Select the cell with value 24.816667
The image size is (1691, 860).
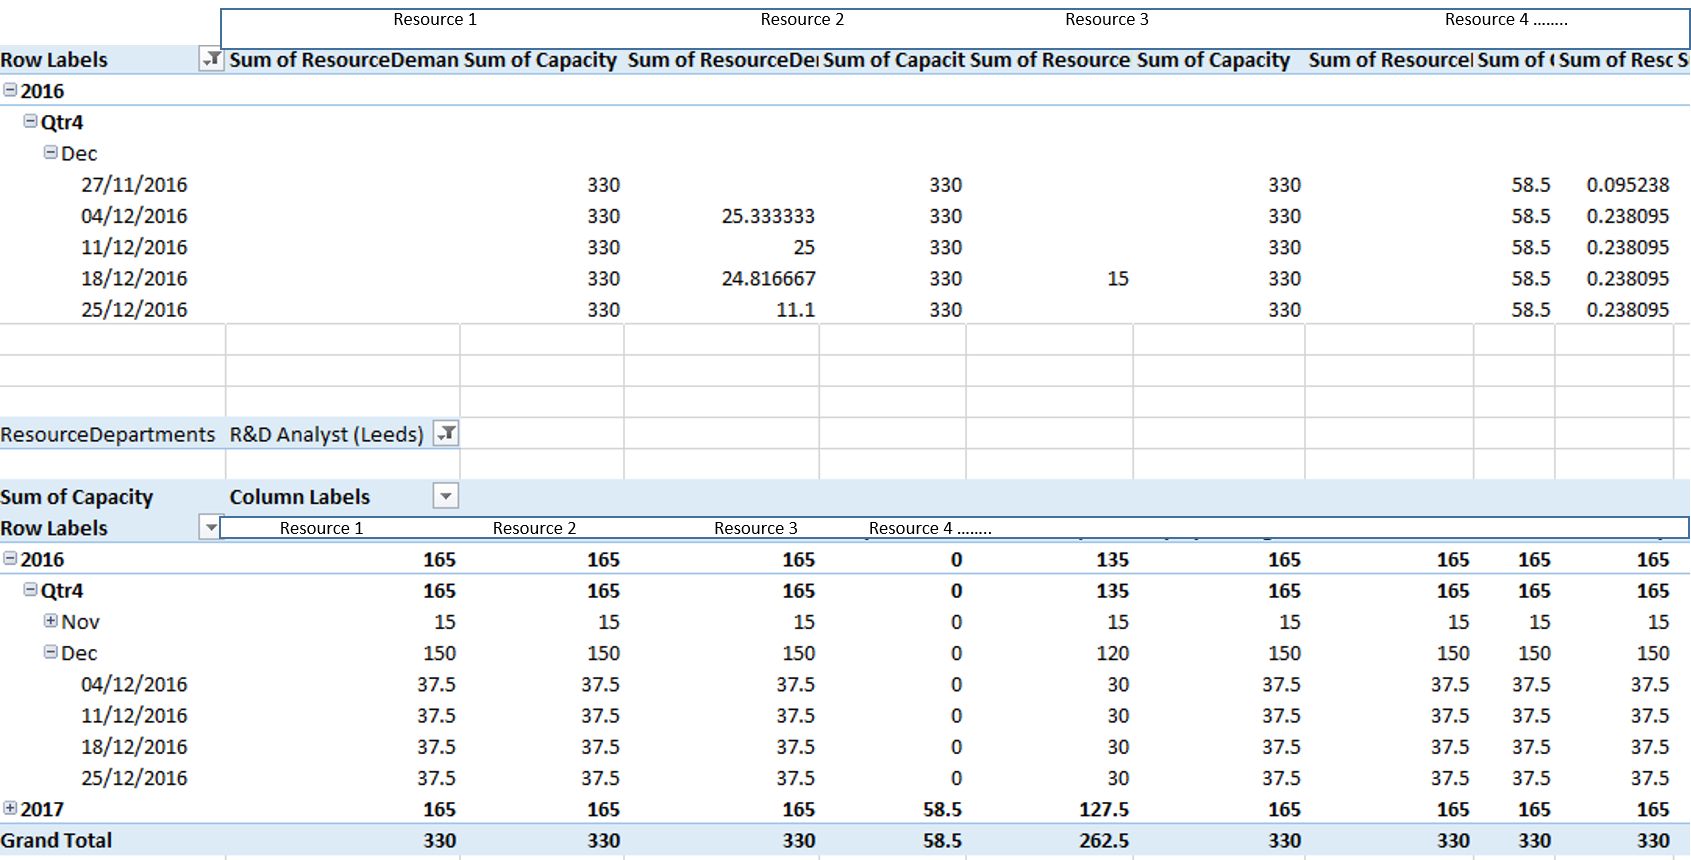(768, 278)
